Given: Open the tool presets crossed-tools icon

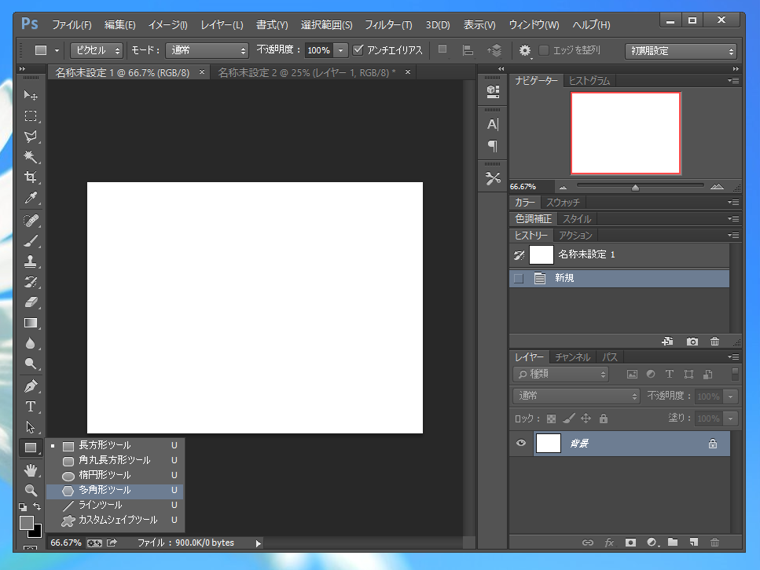Looking at the screenshot, I should point(492,178).
